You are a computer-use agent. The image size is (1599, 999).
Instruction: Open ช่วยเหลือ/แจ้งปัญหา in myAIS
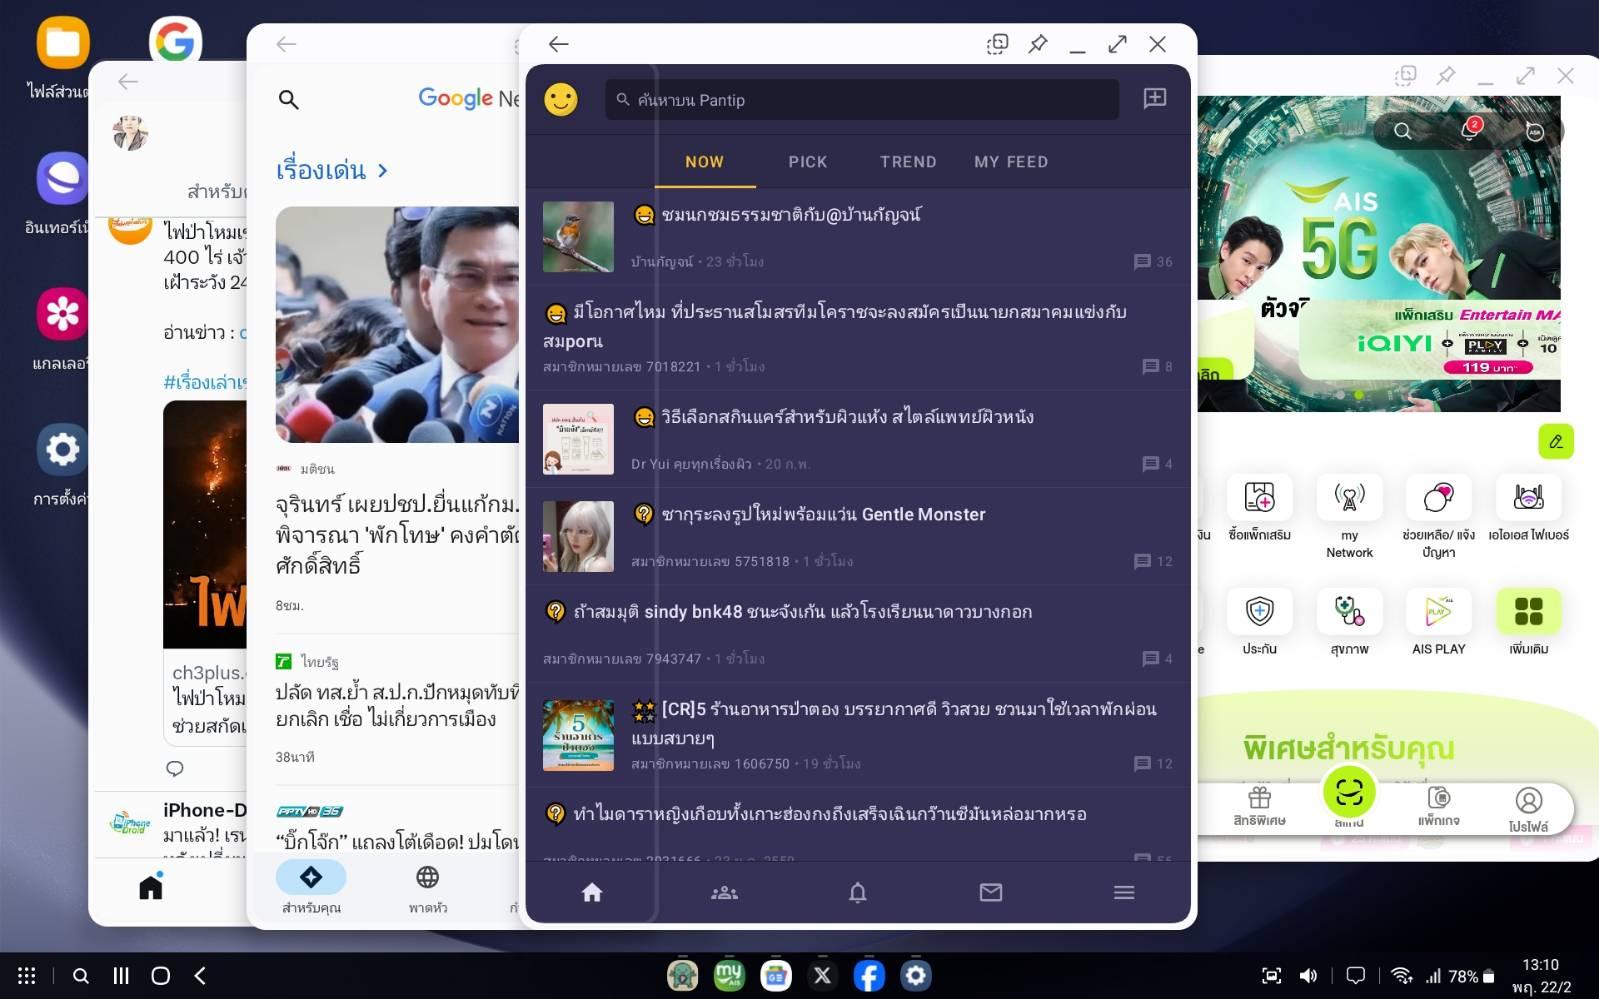point(1438,517)
